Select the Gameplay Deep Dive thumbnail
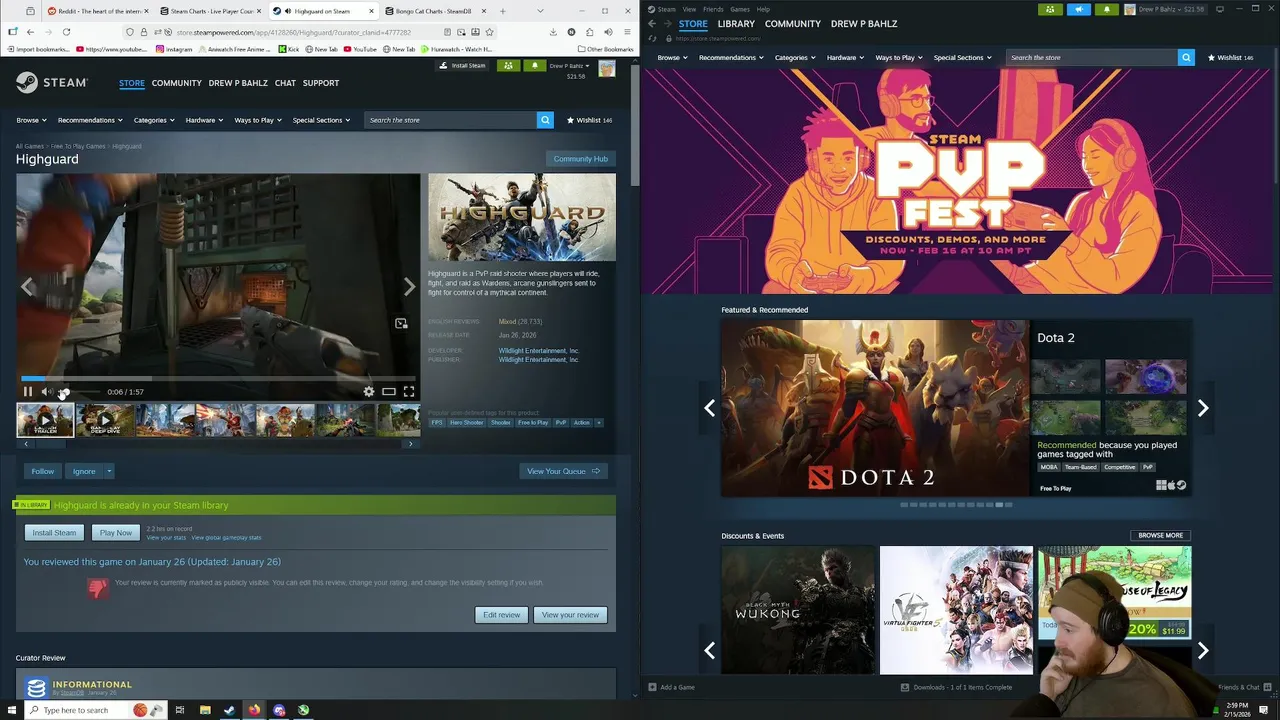The width and height of the screenshot is (1280, 720). (105, 420)
